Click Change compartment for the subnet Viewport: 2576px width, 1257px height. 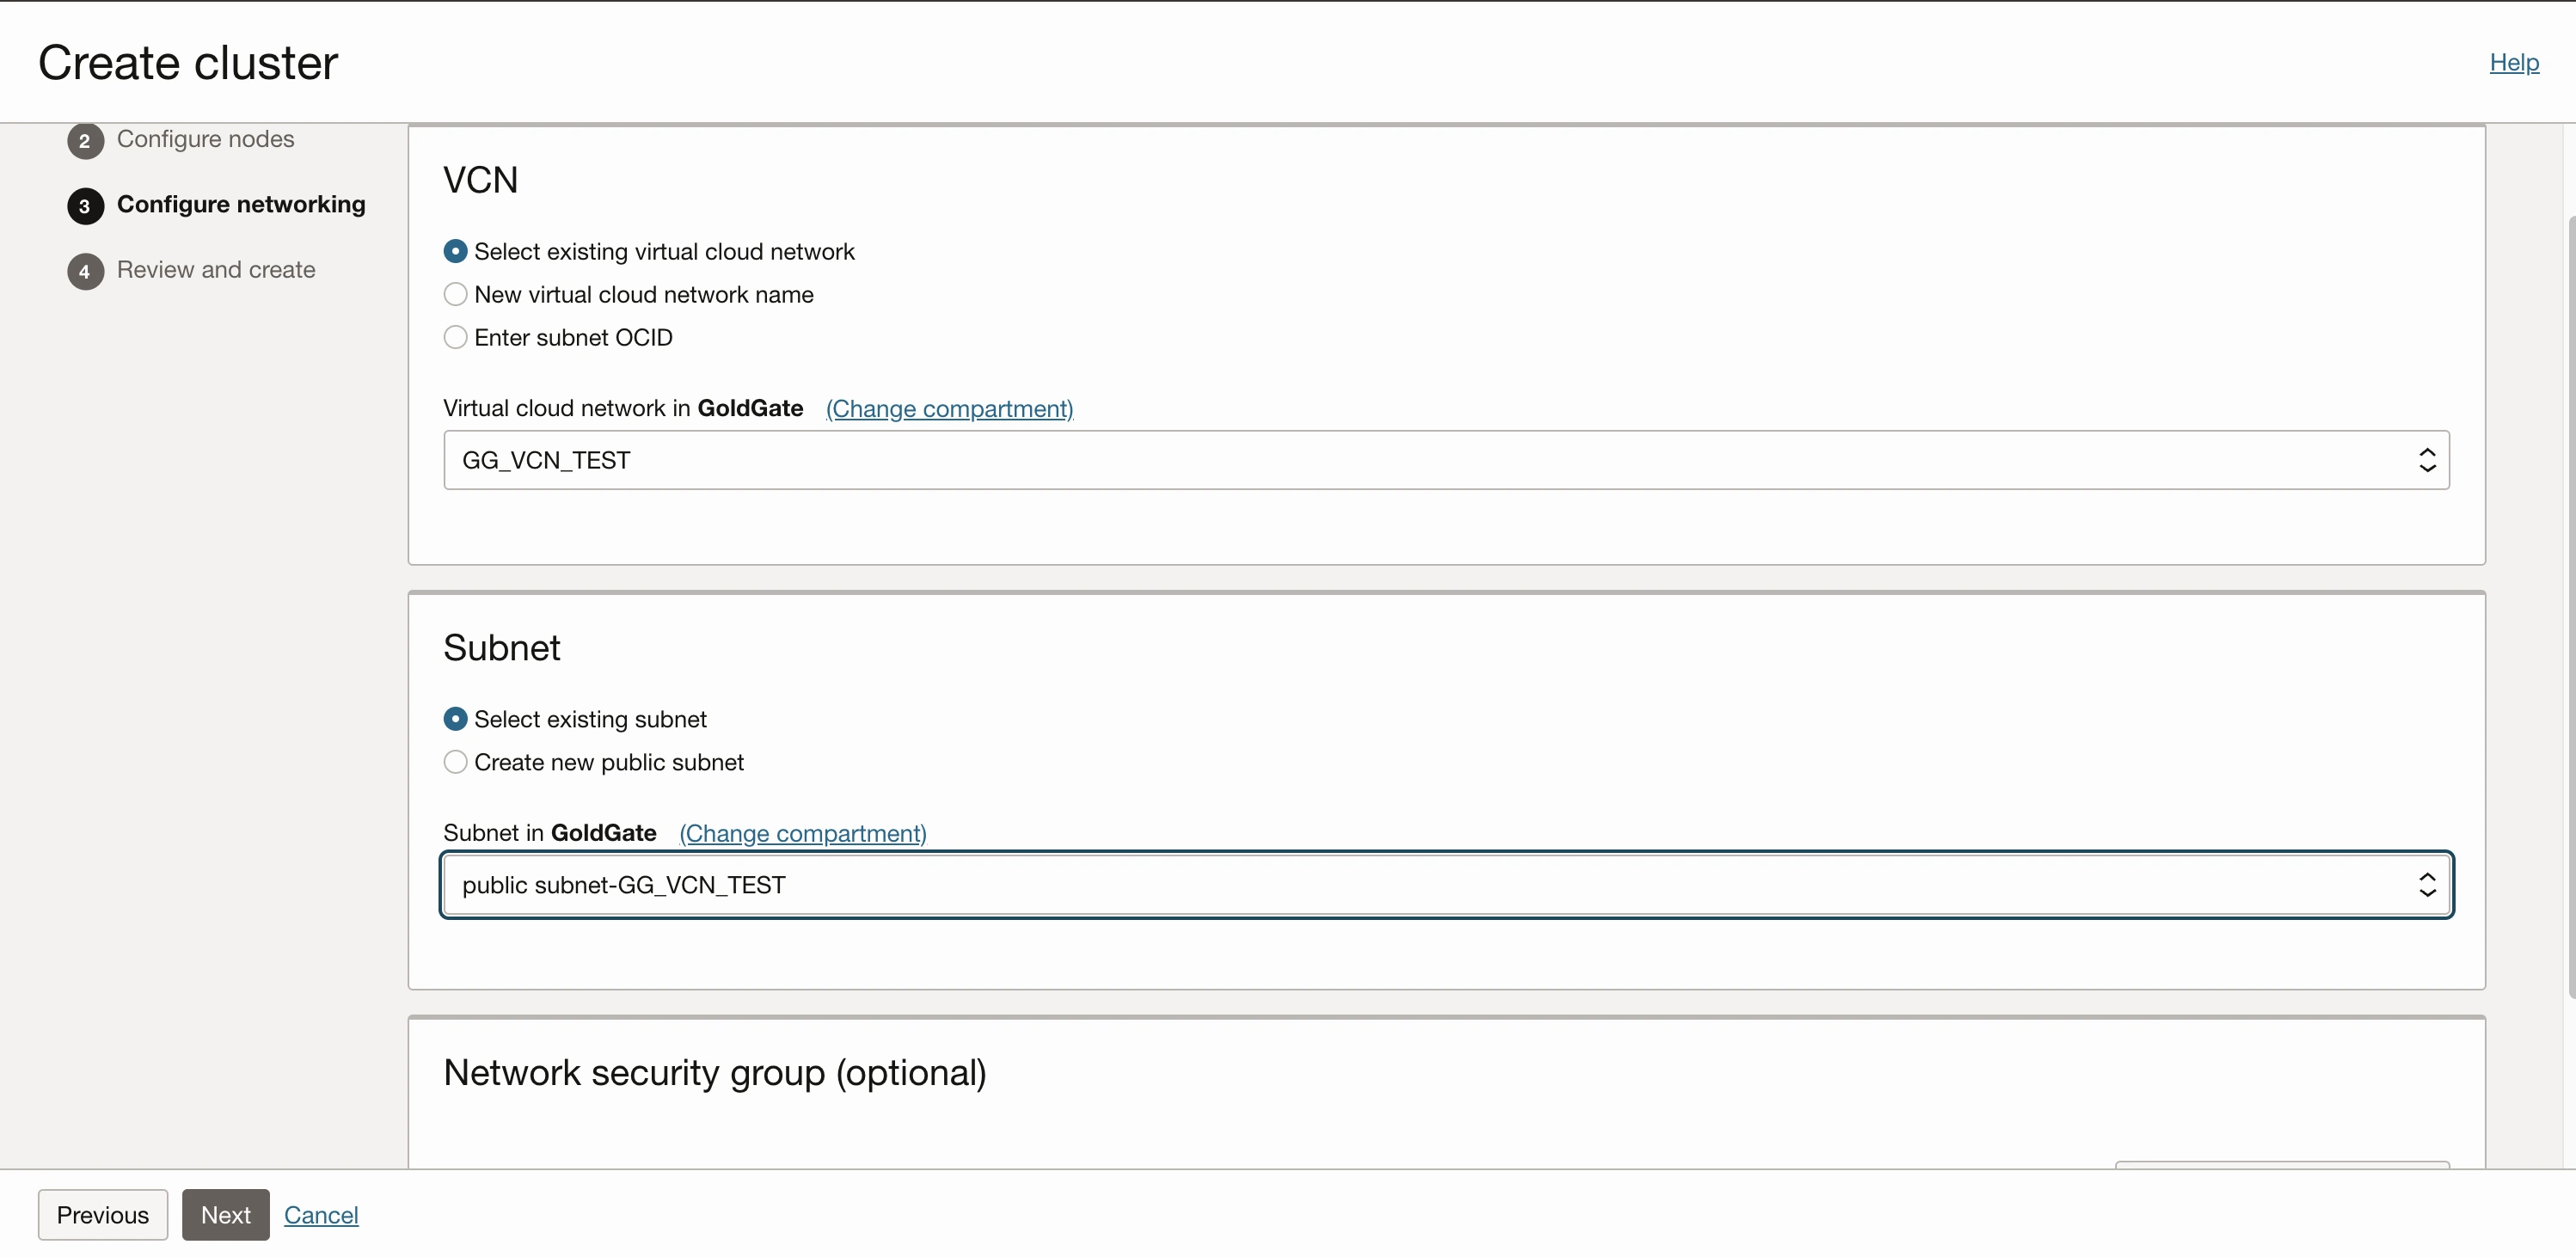pyautogui.click(x=802, y=833)
